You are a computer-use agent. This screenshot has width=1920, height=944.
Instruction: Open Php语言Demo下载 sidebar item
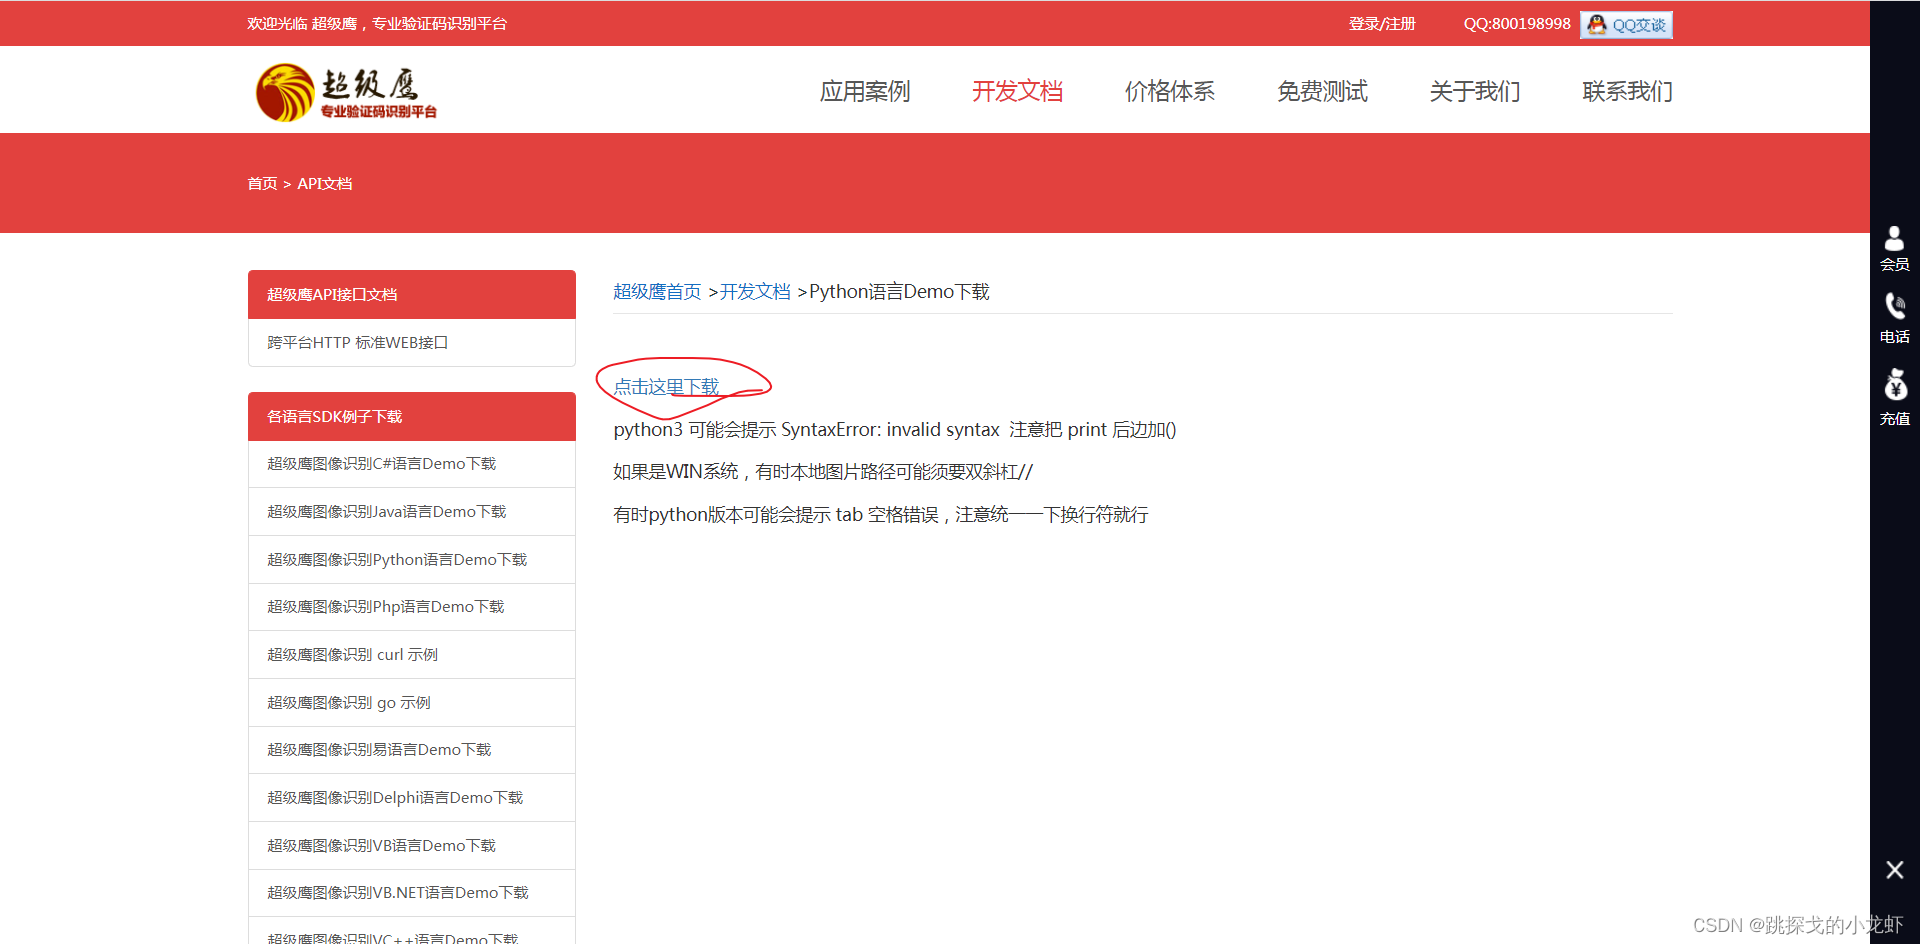(x=412, y=607)
